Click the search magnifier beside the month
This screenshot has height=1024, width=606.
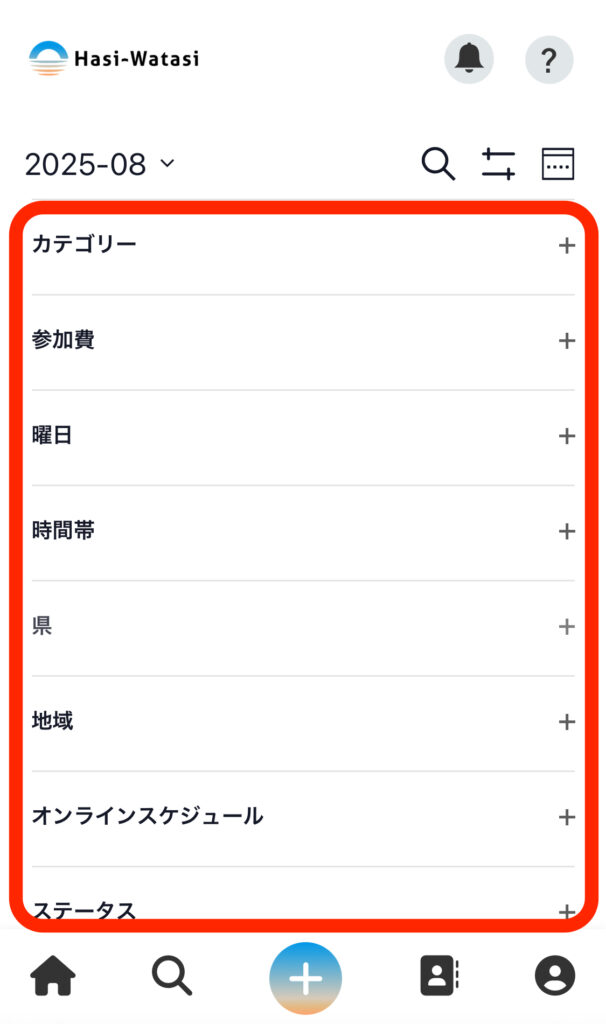[438, 164]
